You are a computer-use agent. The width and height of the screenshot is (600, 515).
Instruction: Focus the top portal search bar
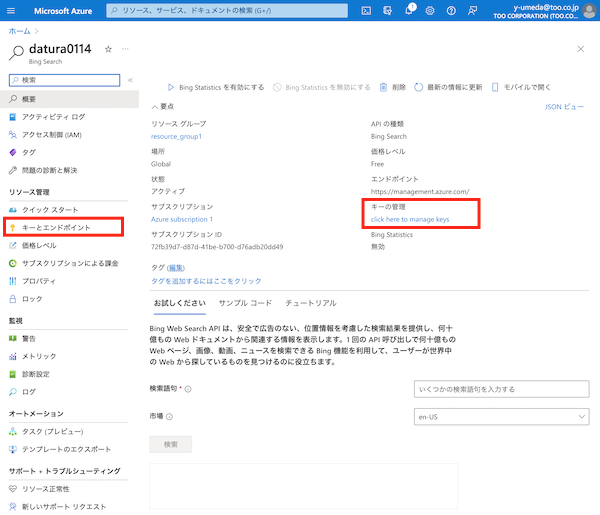coord(227,11)
